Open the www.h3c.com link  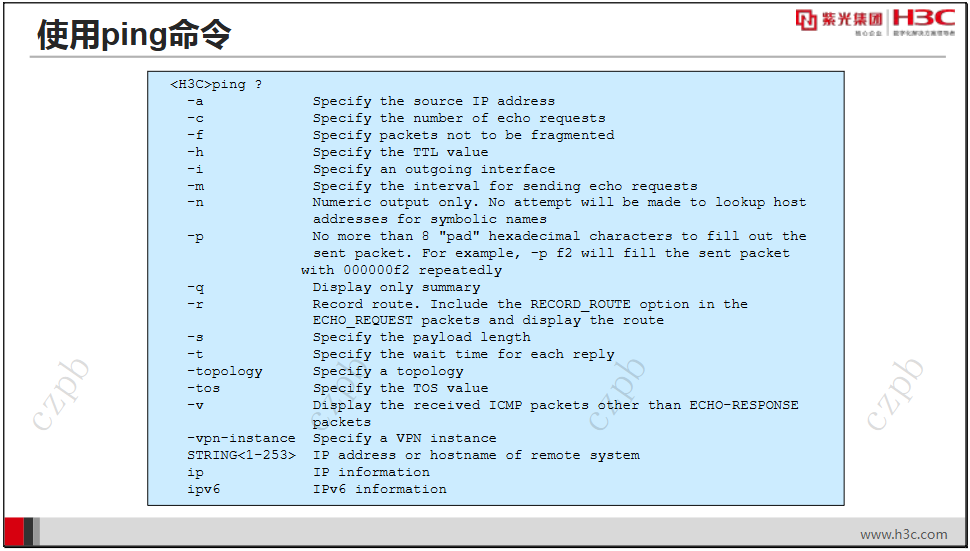(903, 534)
